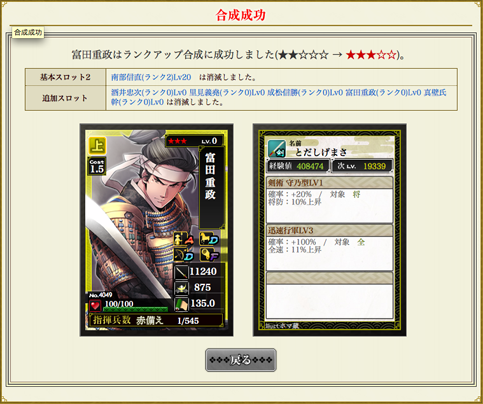The width and height of the screenshot is (483, 404).
Task: Click the weapon aptitude F icon
Action: 209,255
